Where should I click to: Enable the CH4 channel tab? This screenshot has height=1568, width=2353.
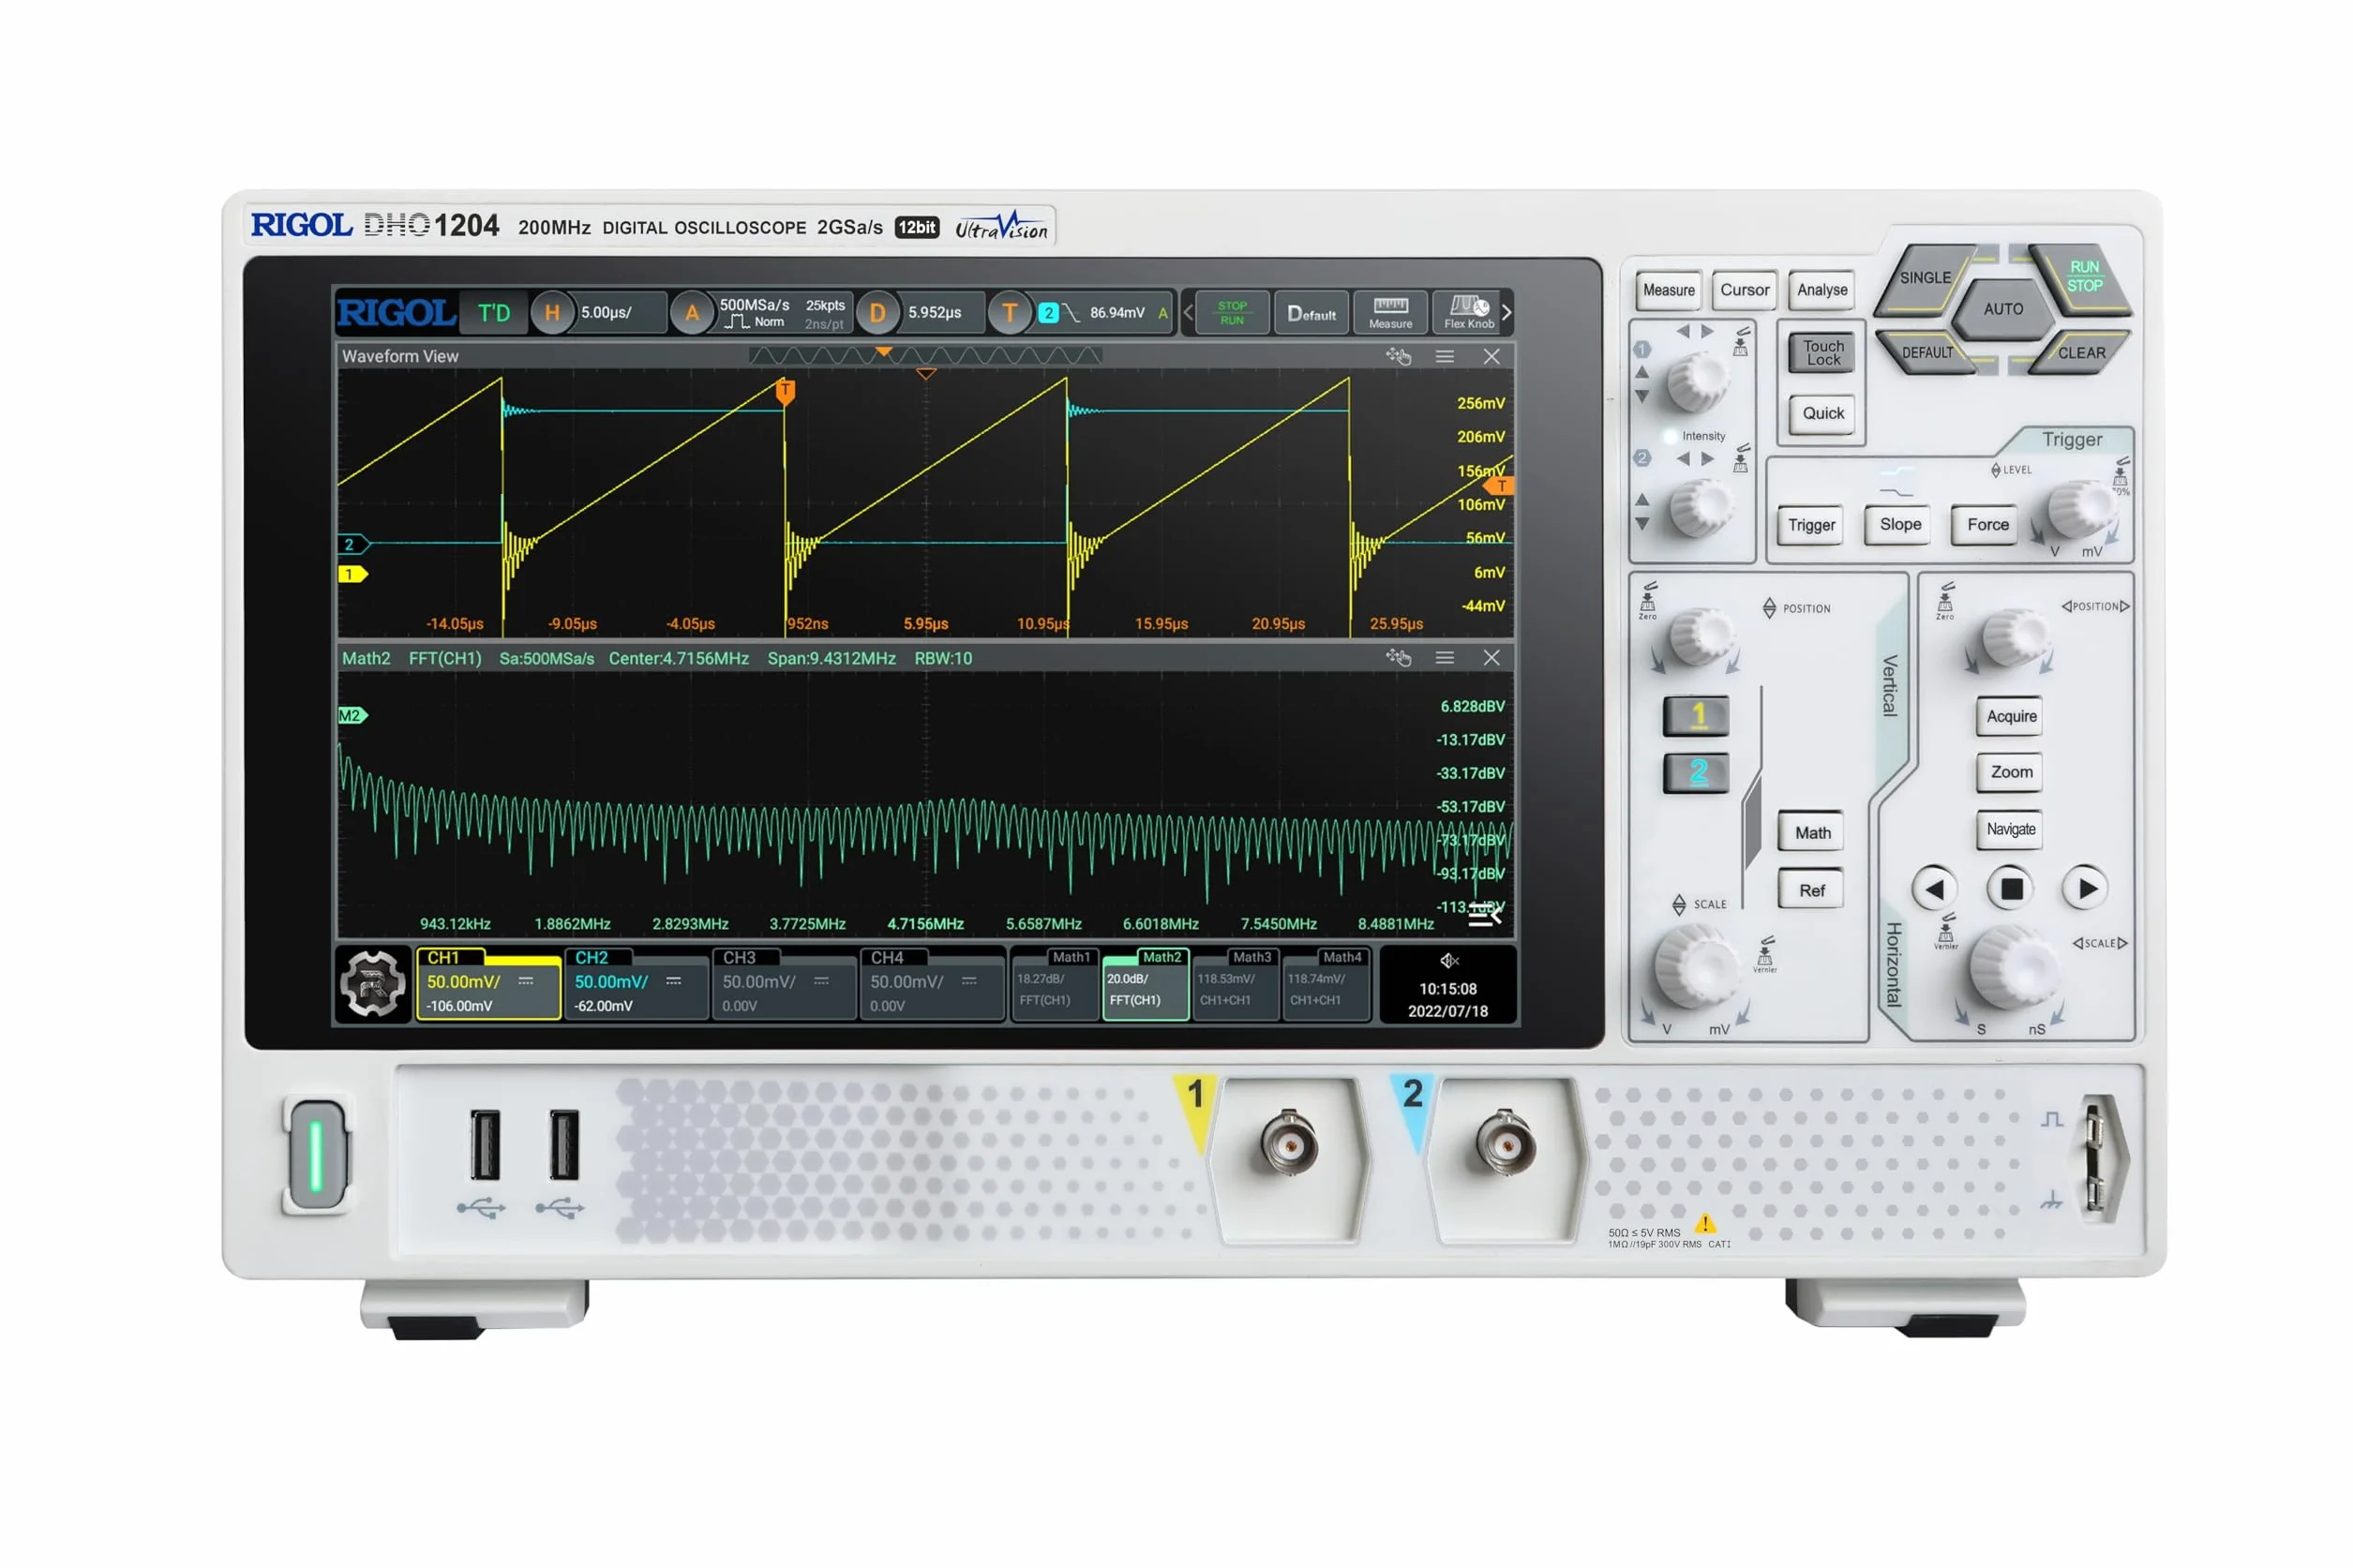[x=930, y=983]
